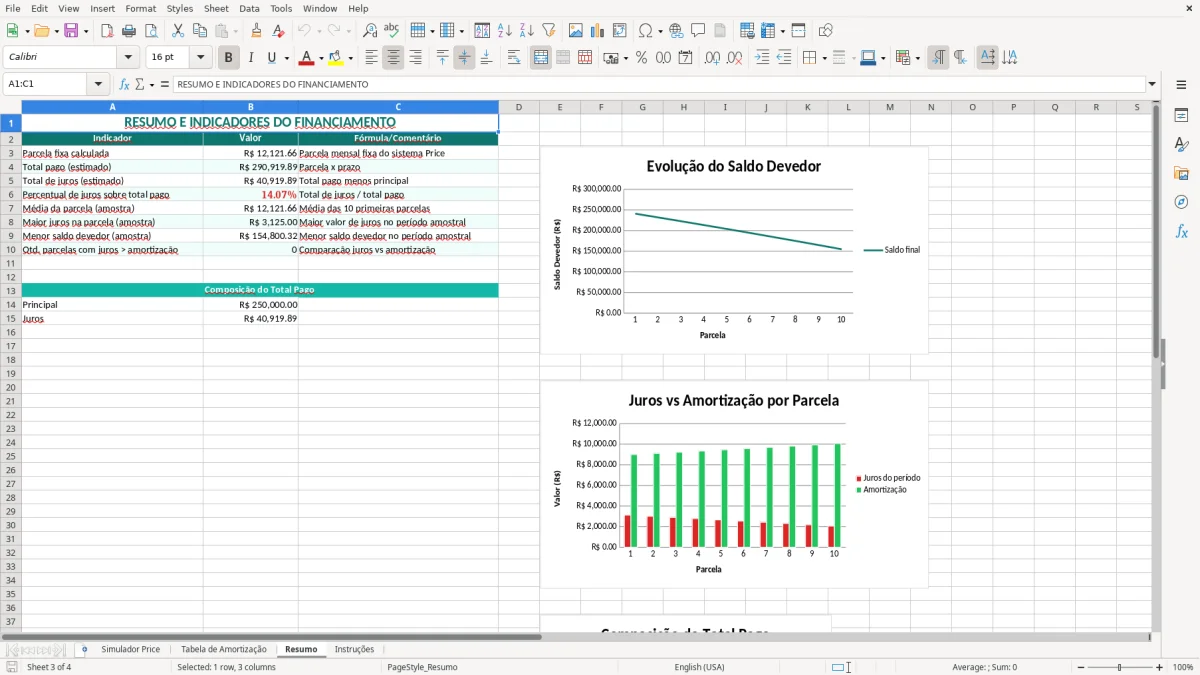Open Font Size dropdown arrow
This screenshot has height=675, width=1200.
200,58
